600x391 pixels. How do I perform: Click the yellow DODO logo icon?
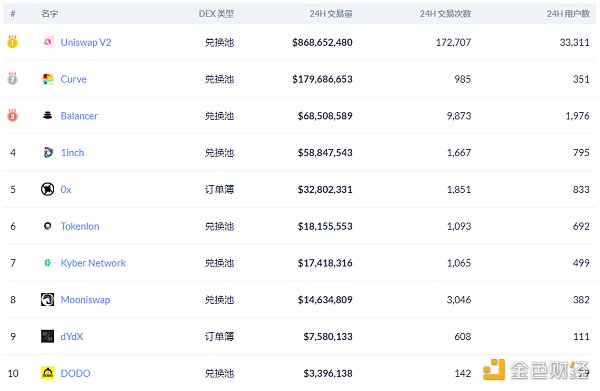pyautogui.click(x=47, y=373)
